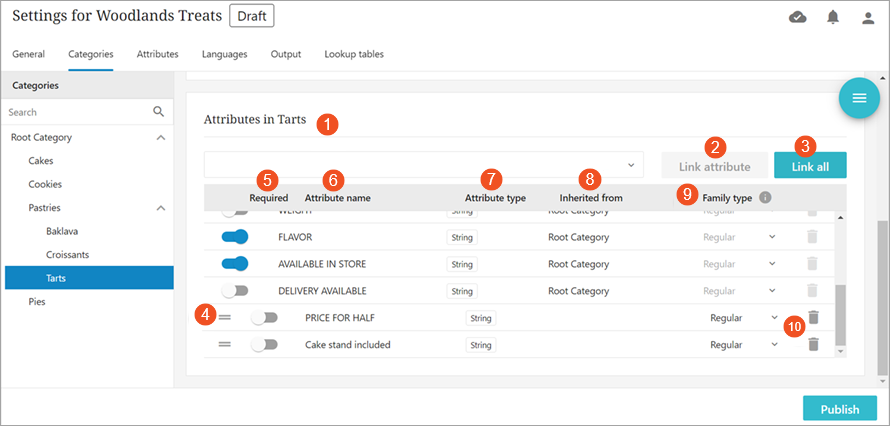Collapse the Pastries category
Image resolution: width=890 pixels, height=426 pixels.
161,207
